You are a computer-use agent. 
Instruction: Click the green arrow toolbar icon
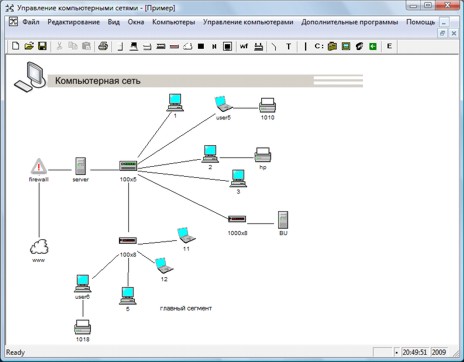point(373,46)
